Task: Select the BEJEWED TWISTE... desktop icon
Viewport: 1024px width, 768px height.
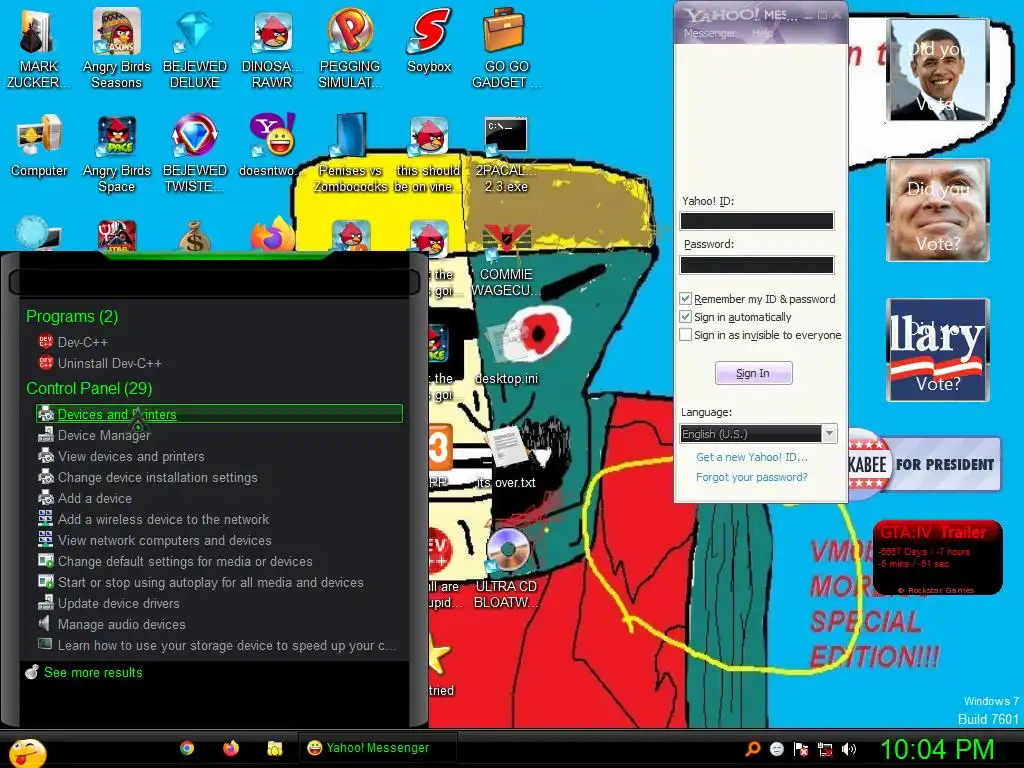Action: tap(195, 153)
